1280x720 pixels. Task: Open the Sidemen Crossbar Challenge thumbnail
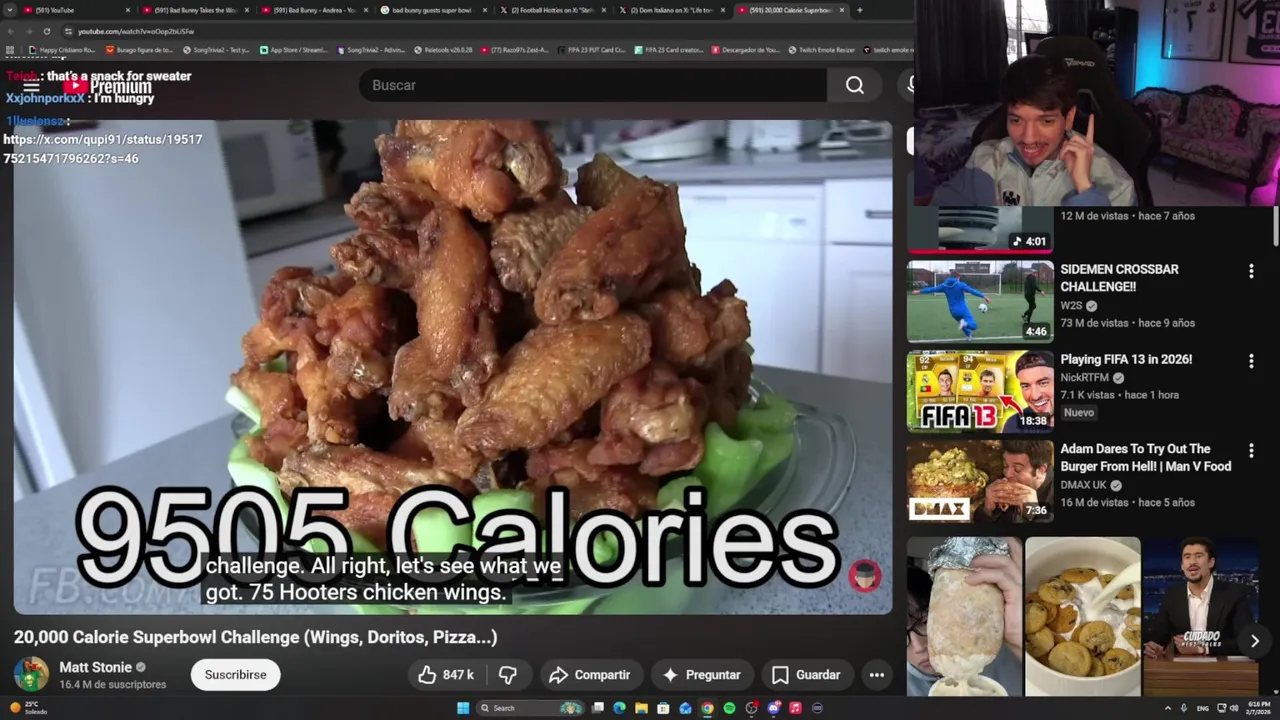[980, 302]
